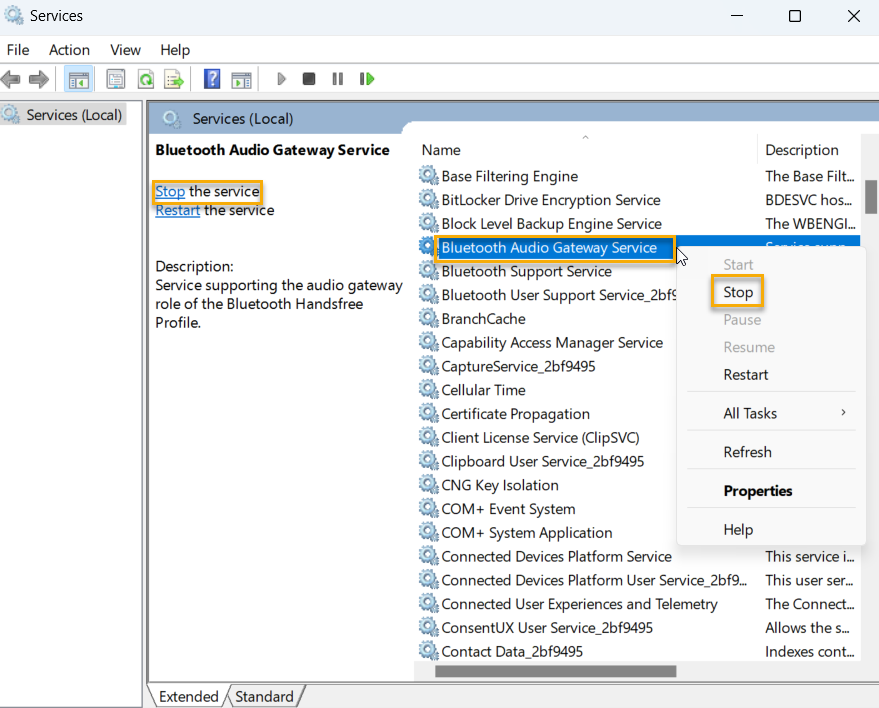Open the Action menu
879x708 pixels.
69,49
